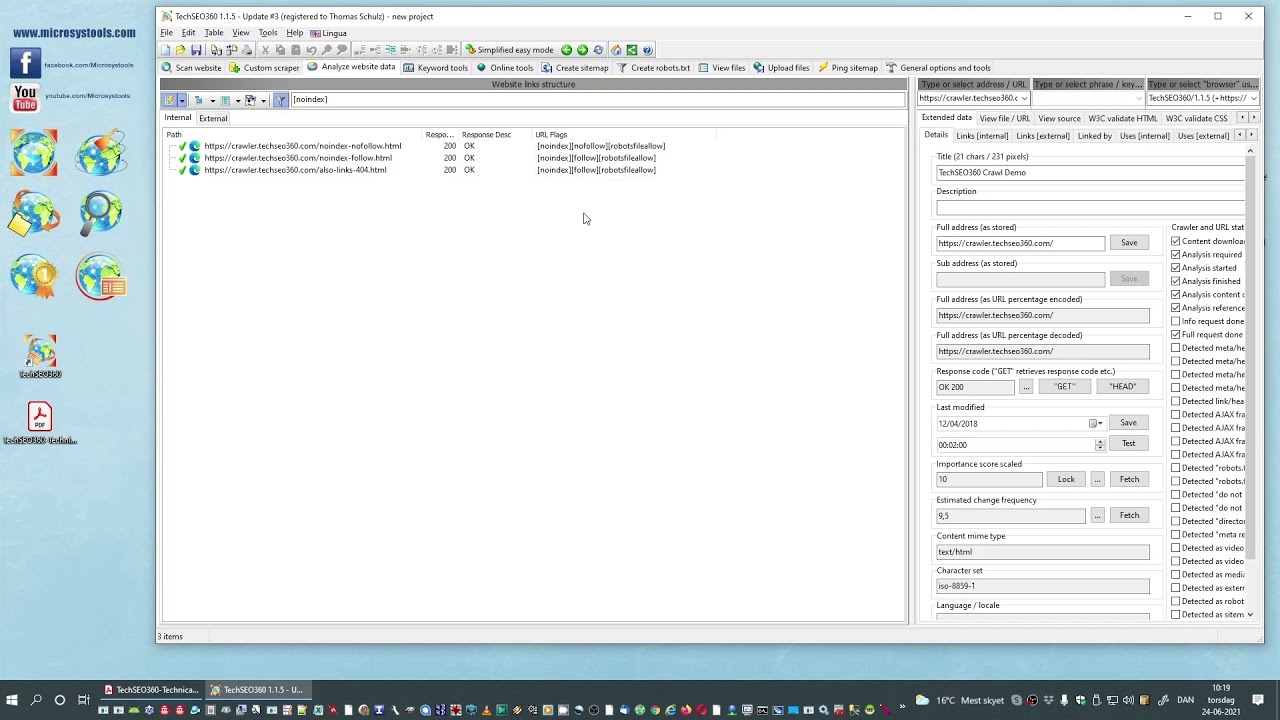This screenshot has width=1280, height=720.
Task: Open Facebook Microsystools shortcut icon
Action: coord(26,63)
